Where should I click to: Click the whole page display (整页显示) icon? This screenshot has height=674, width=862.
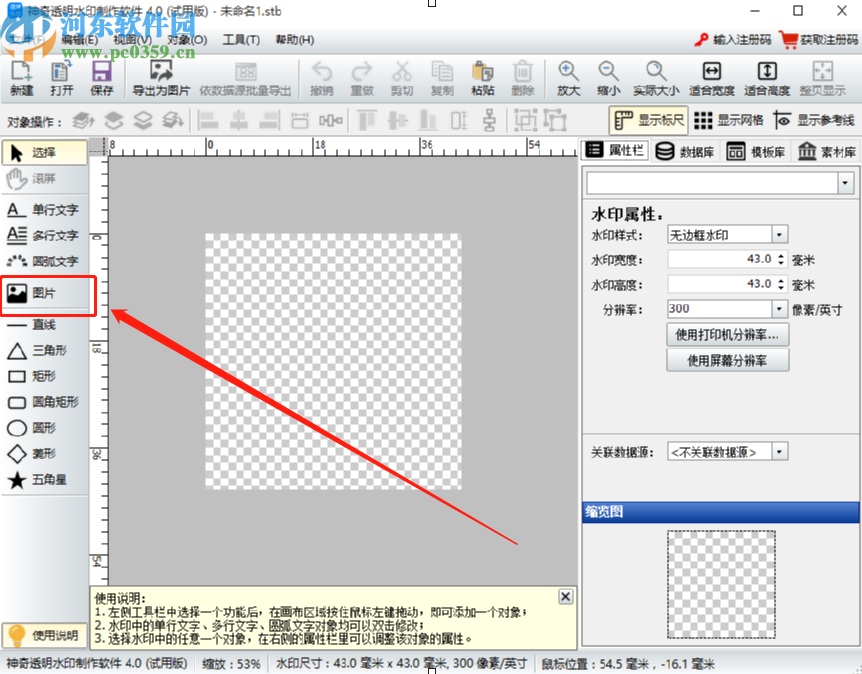point(822,79)
